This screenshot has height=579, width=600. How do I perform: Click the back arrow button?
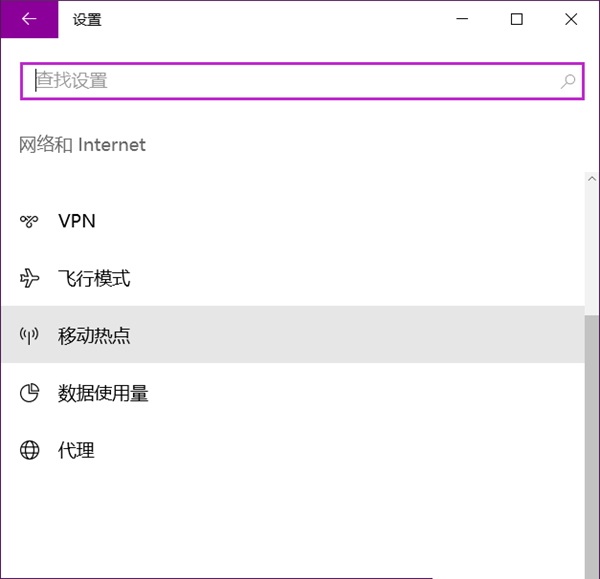(28, 19)
